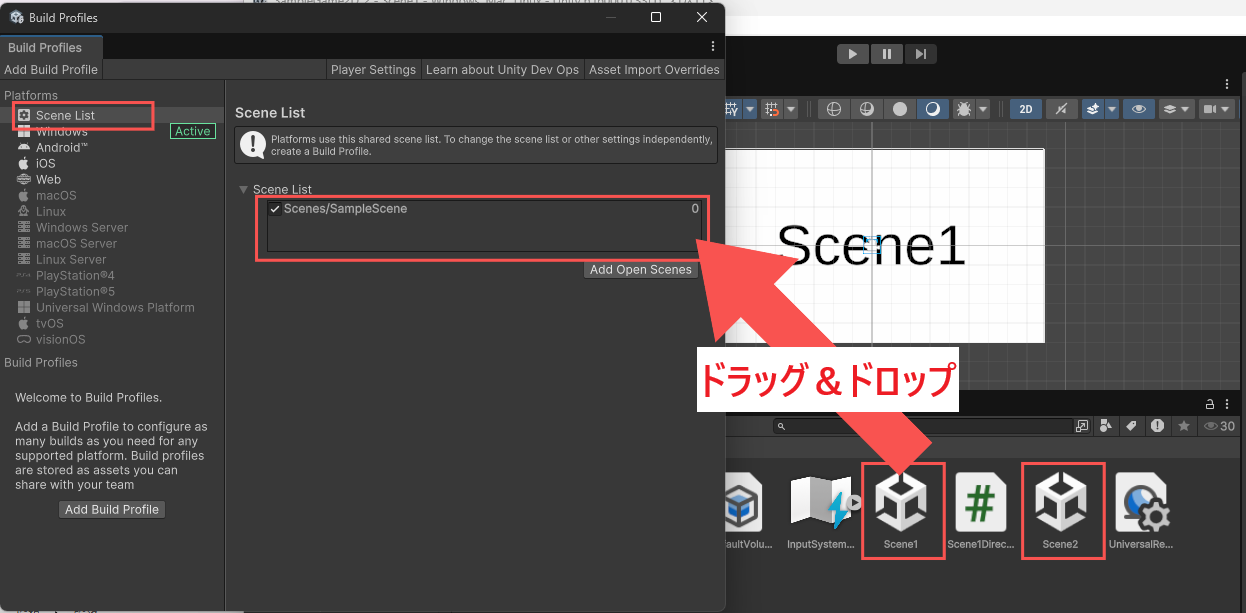This screenshot has height=613, width=1246.
Task: Open the scene camera settings icon
Action: pos(1215,109)
